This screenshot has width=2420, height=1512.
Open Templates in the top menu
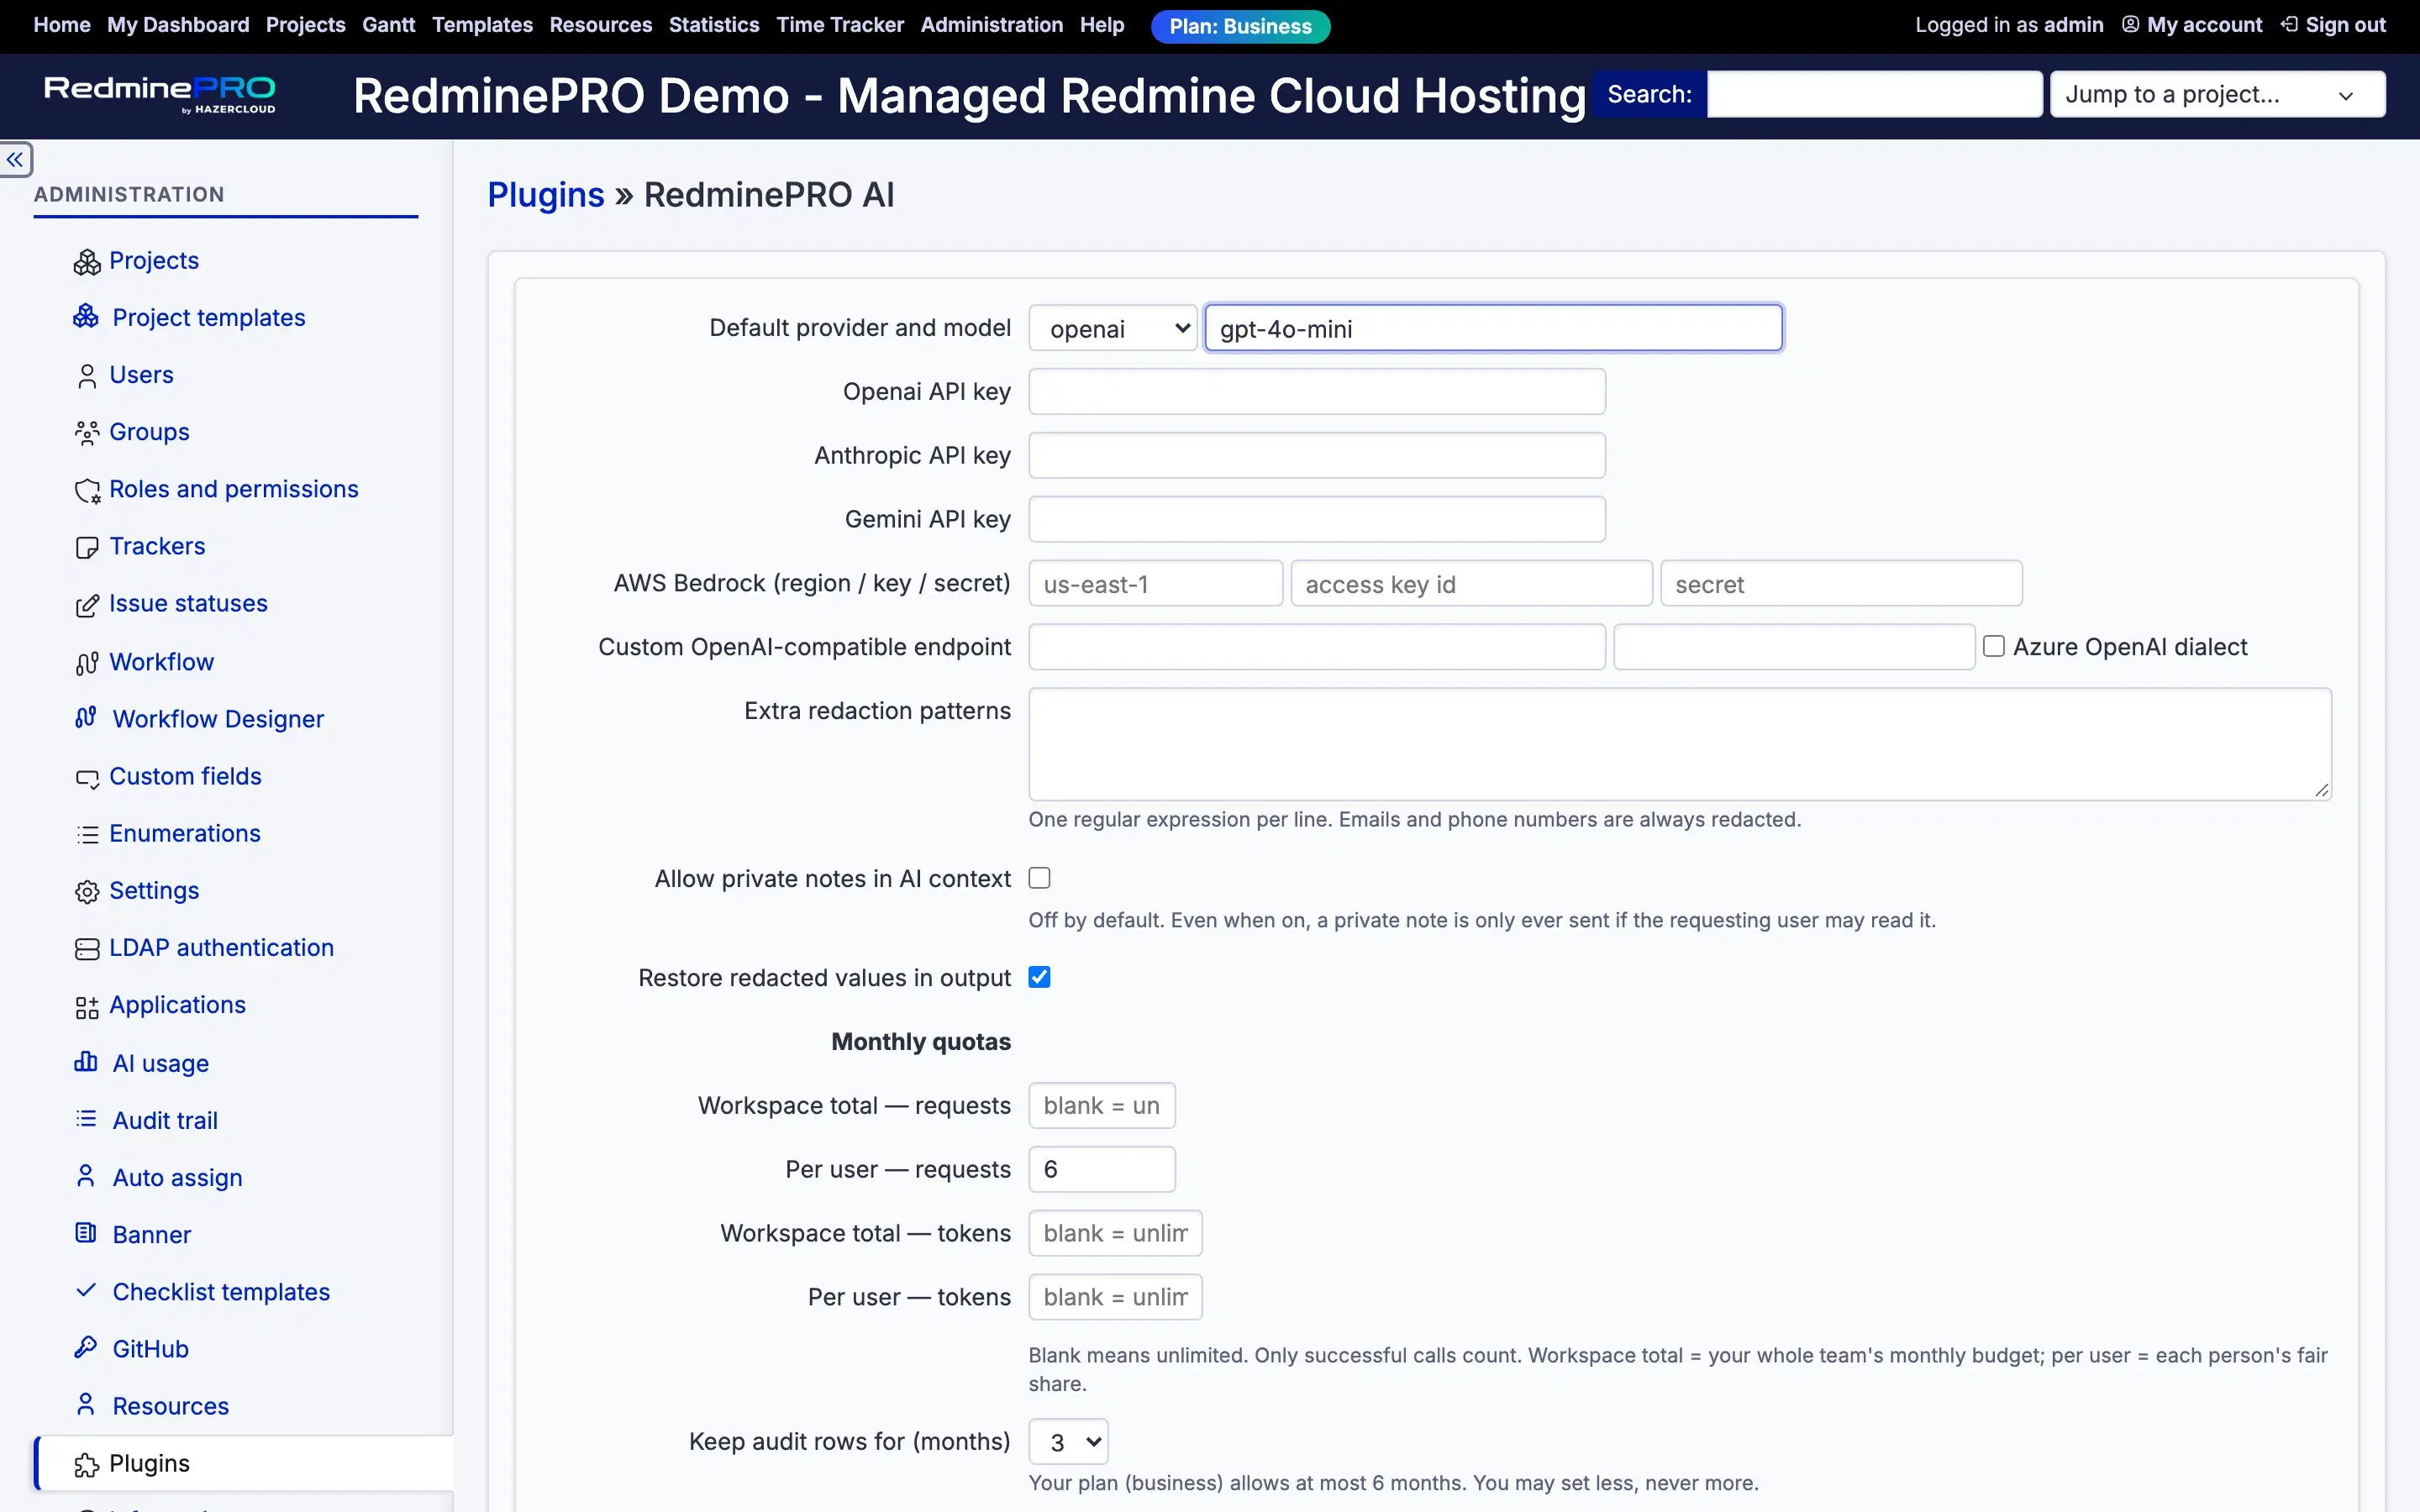[x=482, y=25]
